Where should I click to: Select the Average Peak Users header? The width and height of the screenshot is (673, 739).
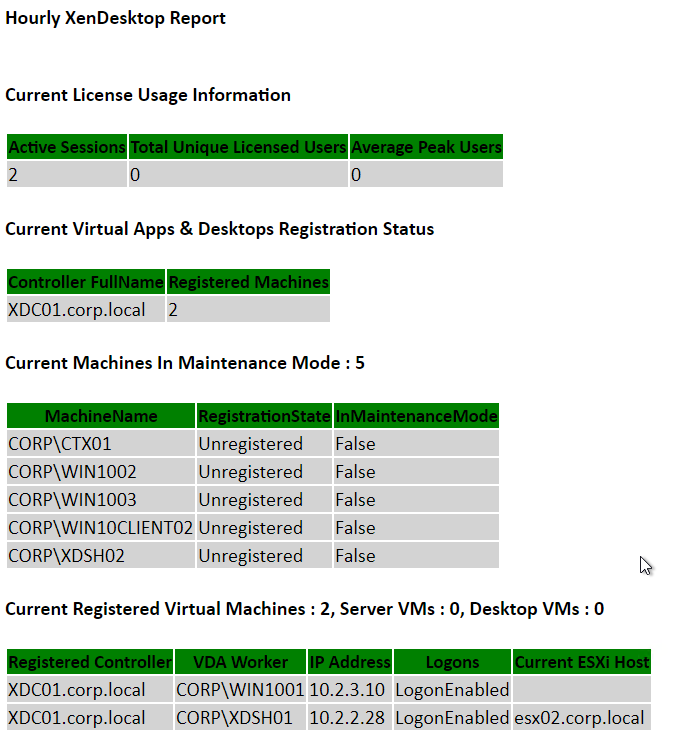[426, 147]
